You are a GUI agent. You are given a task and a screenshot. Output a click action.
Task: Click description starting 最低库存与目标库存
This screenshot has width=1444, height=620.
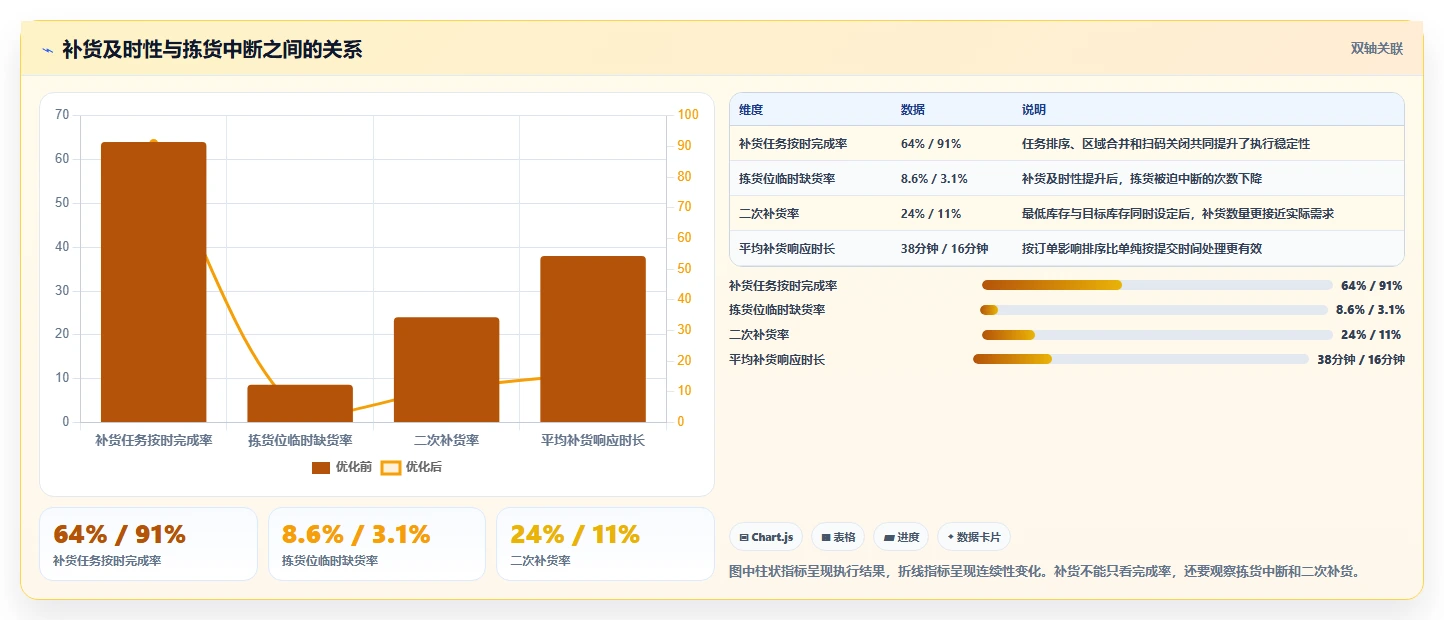tap(1178, 214)
